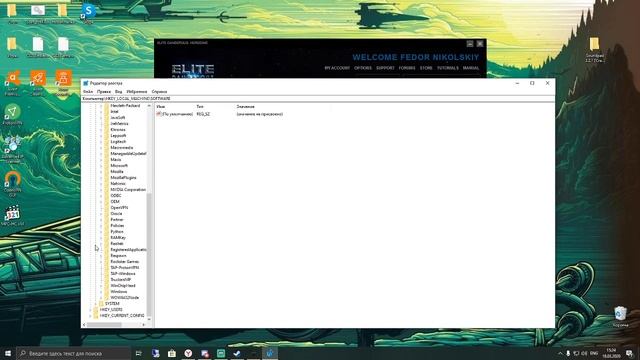
Task: Select the NVIDIA Corporation registry key
Action: tap(128, 190)
